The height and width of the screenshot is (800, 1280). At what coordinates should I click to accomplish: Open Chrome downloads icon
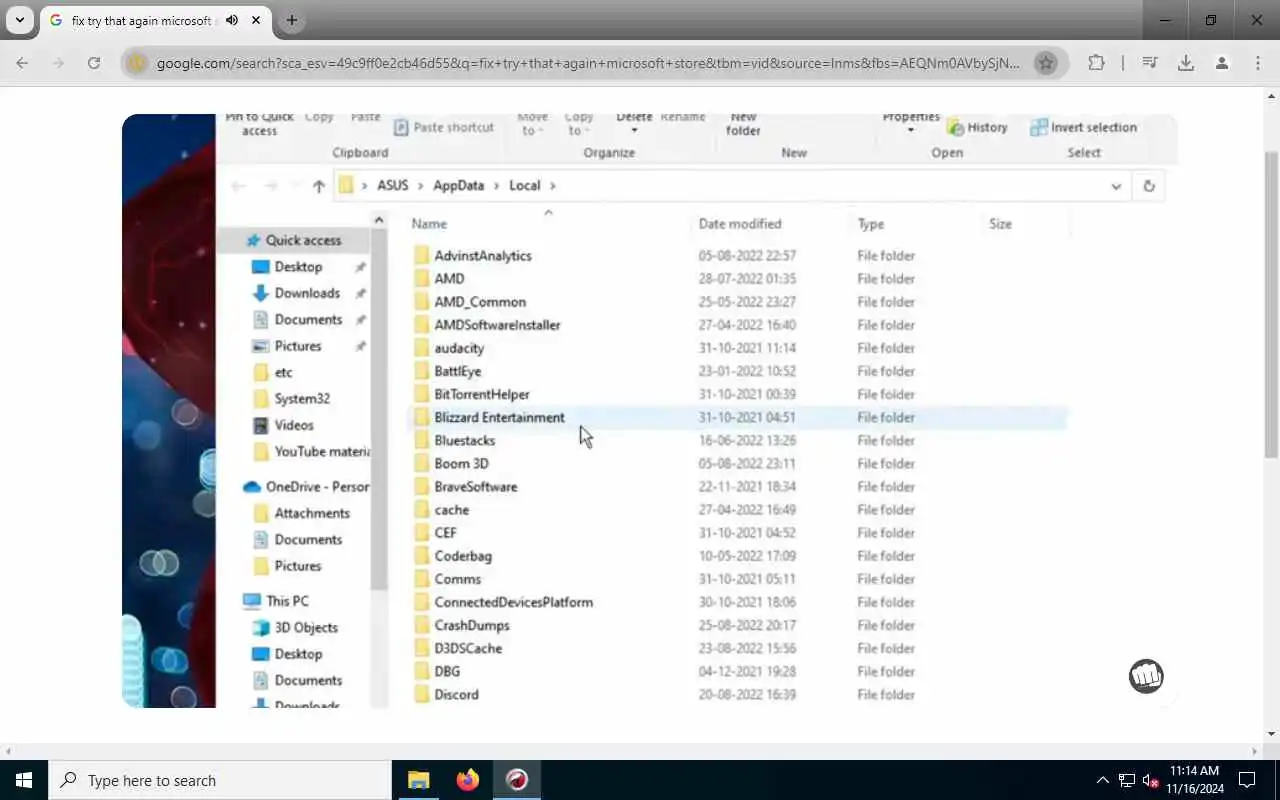tap(1186, 63)
